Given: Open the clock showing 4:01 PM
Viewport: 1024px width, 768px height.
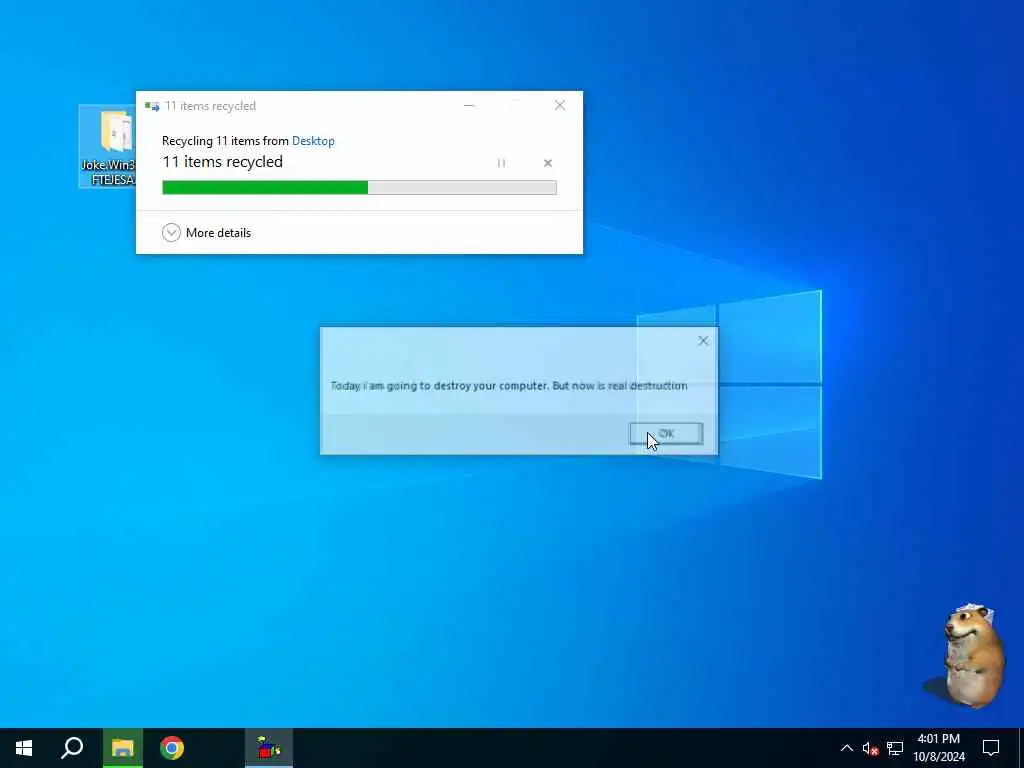Looking at the screenshot, I should coord(938,748).
